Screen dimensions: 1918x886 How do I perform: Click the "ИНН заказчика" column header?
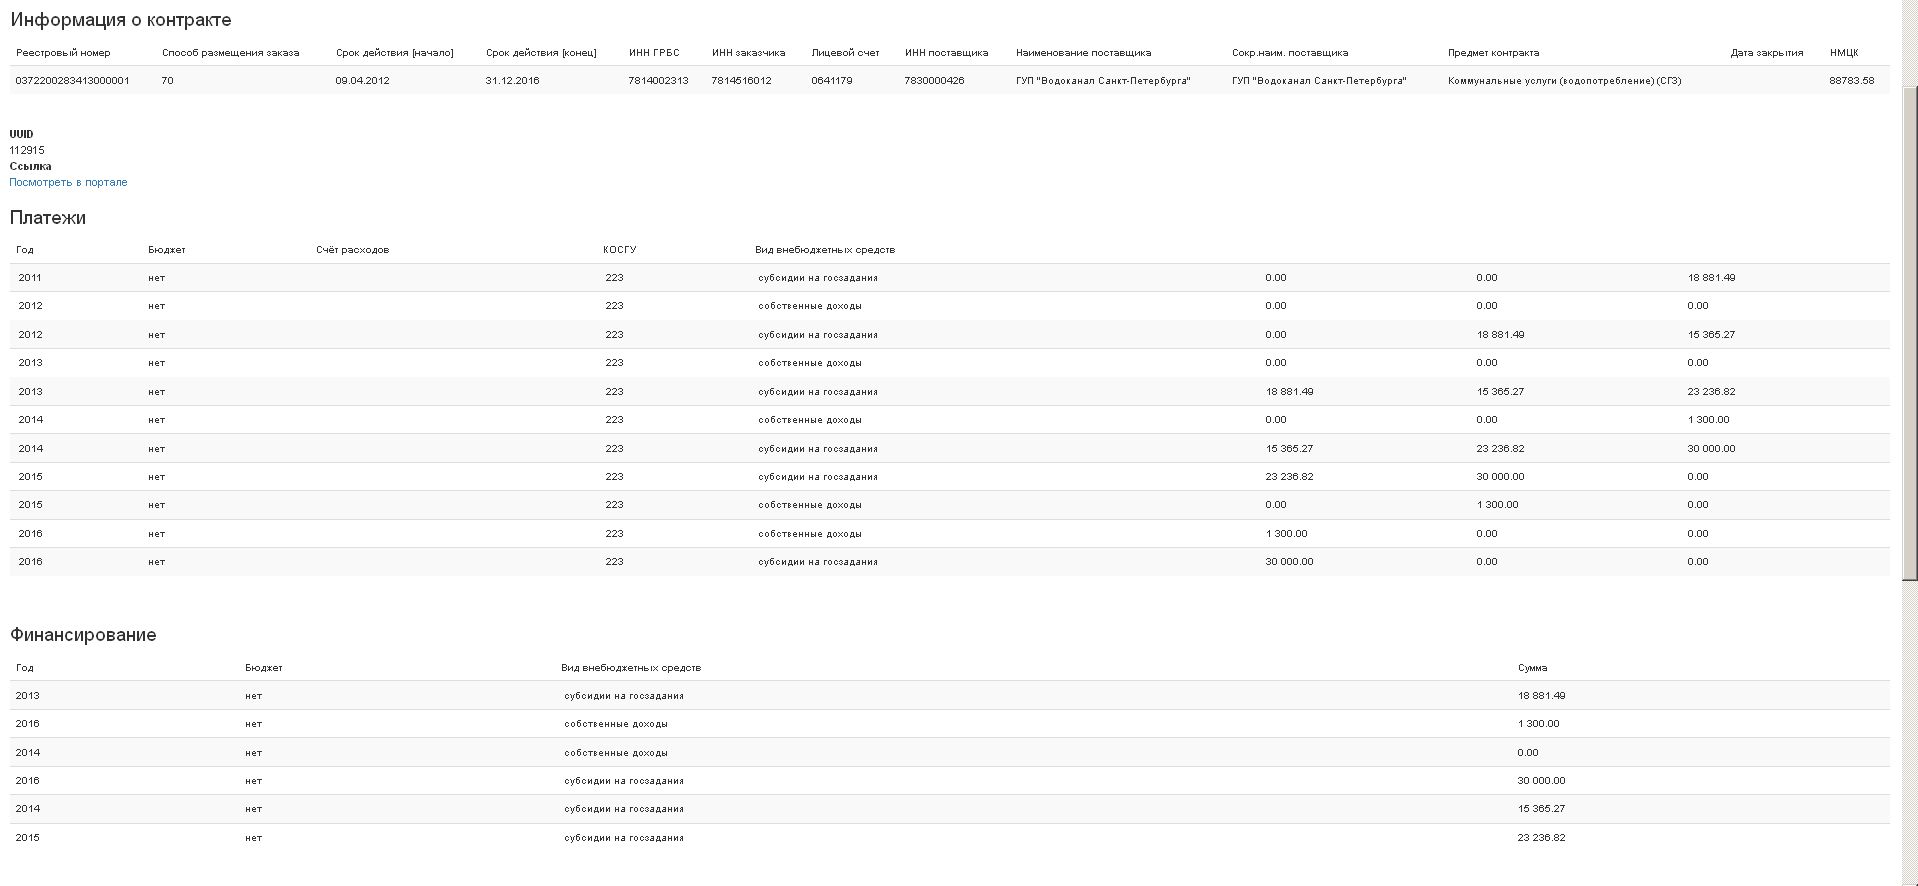pos(748,53)
